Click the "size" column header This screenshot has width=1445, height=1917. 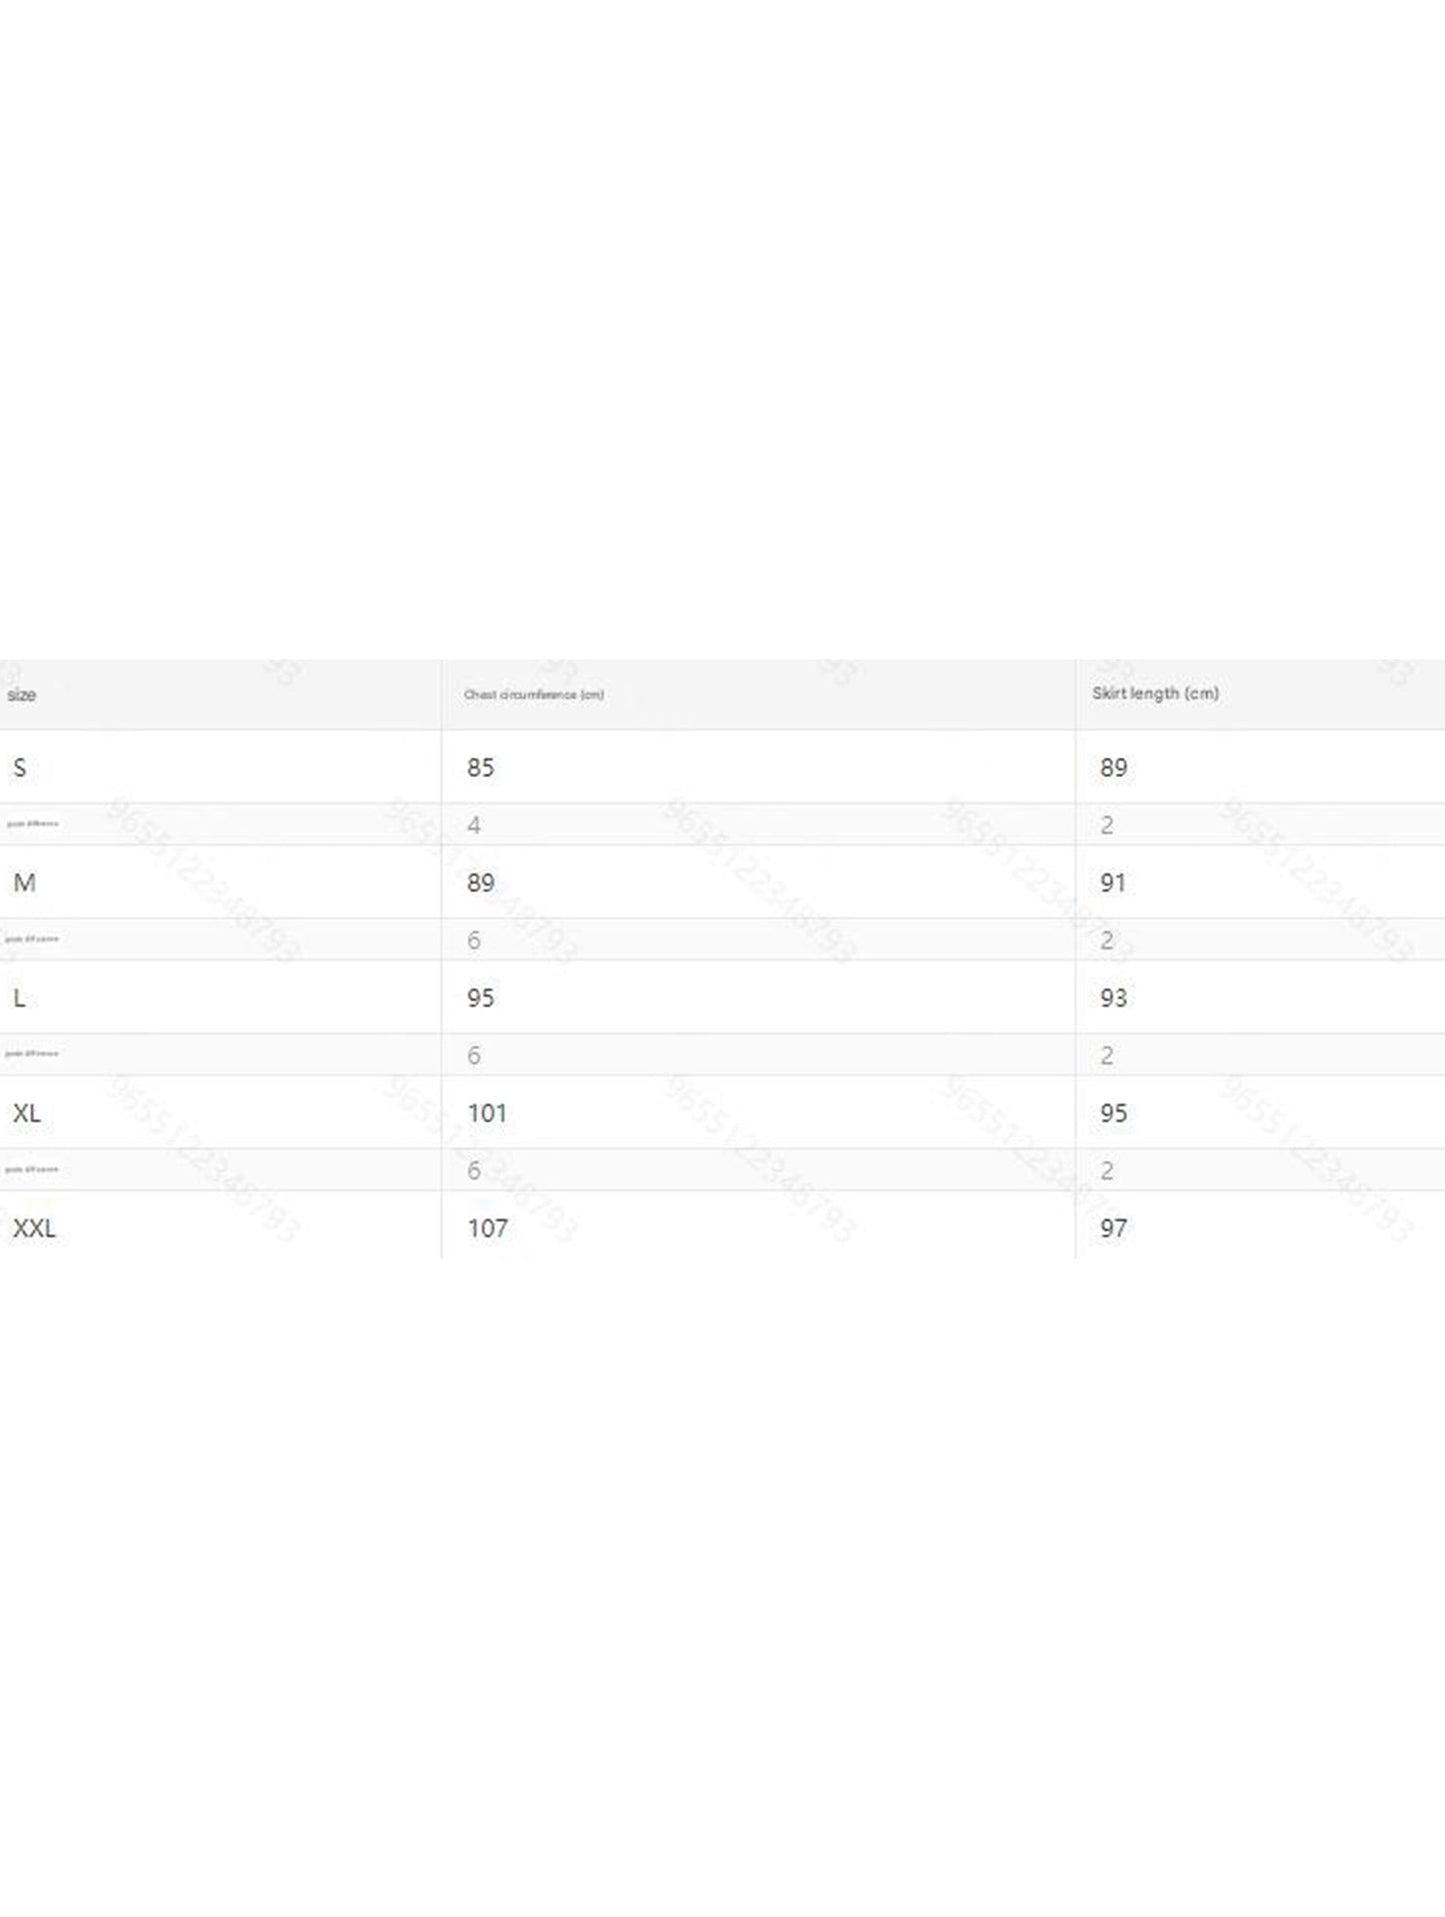21,695
